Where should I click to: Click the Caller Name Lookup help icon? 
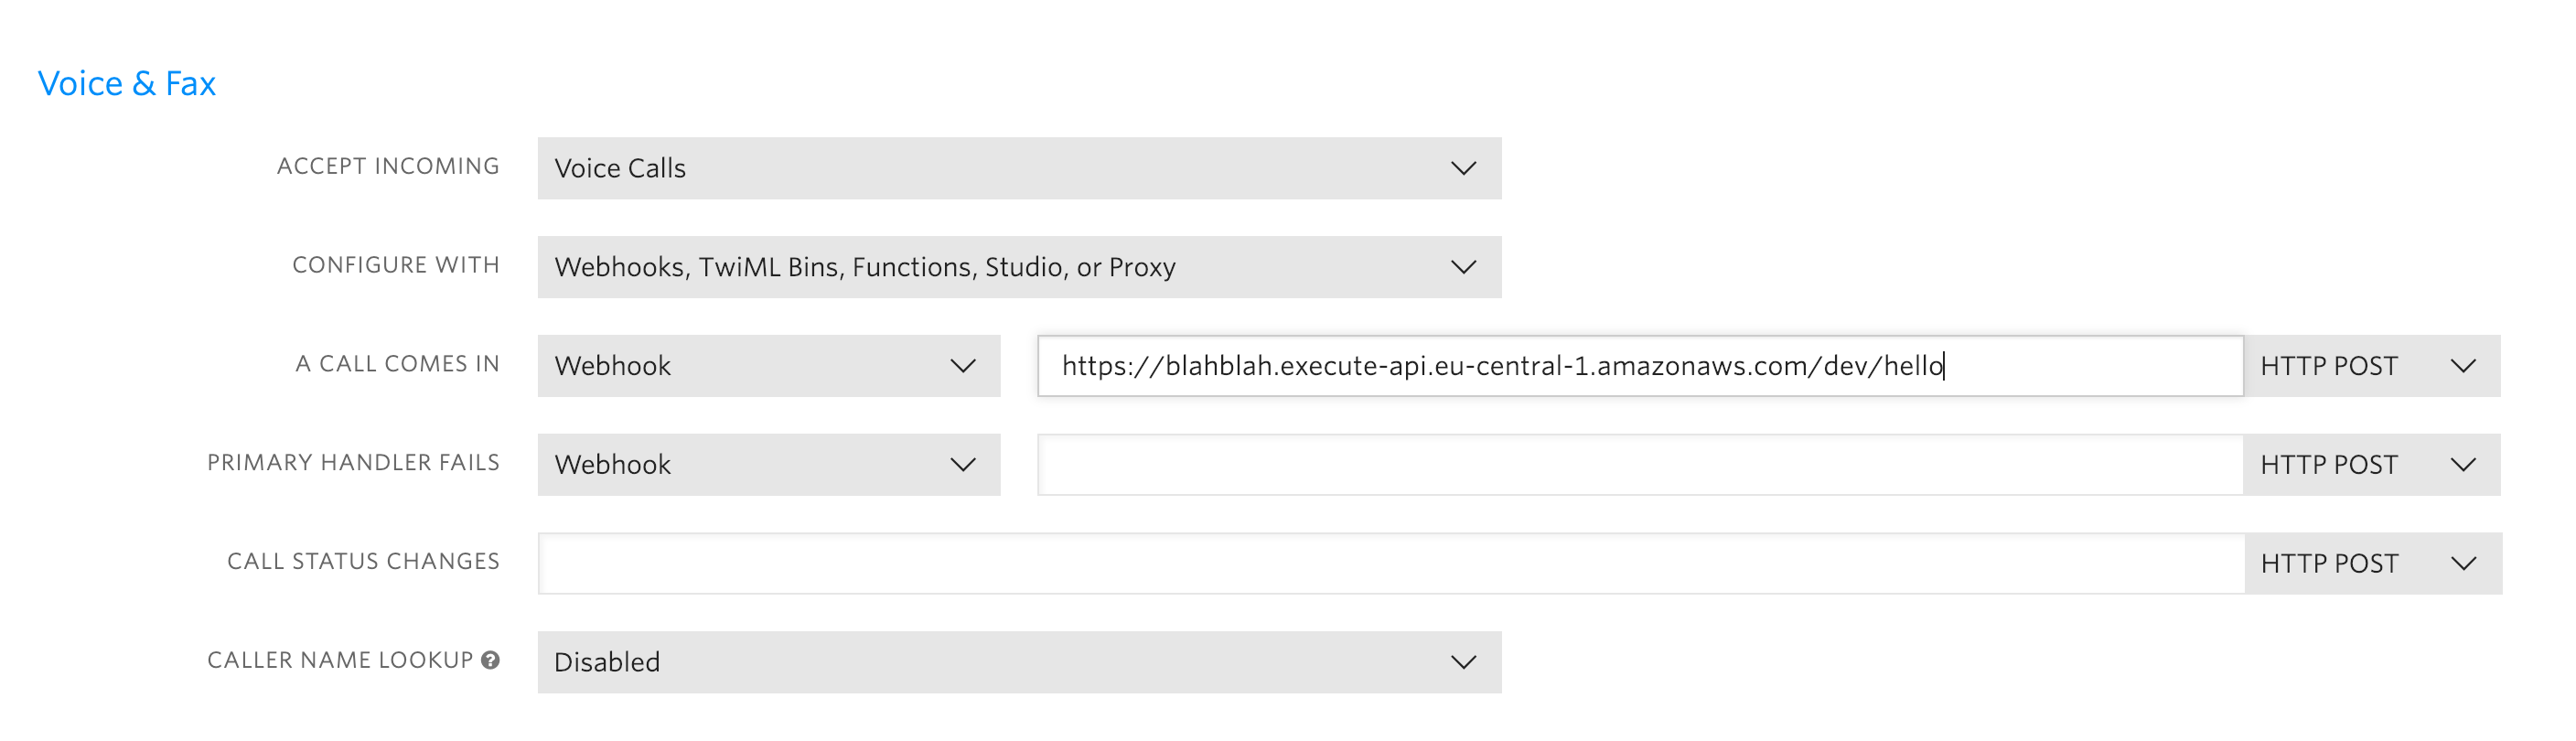pos(490,660)
